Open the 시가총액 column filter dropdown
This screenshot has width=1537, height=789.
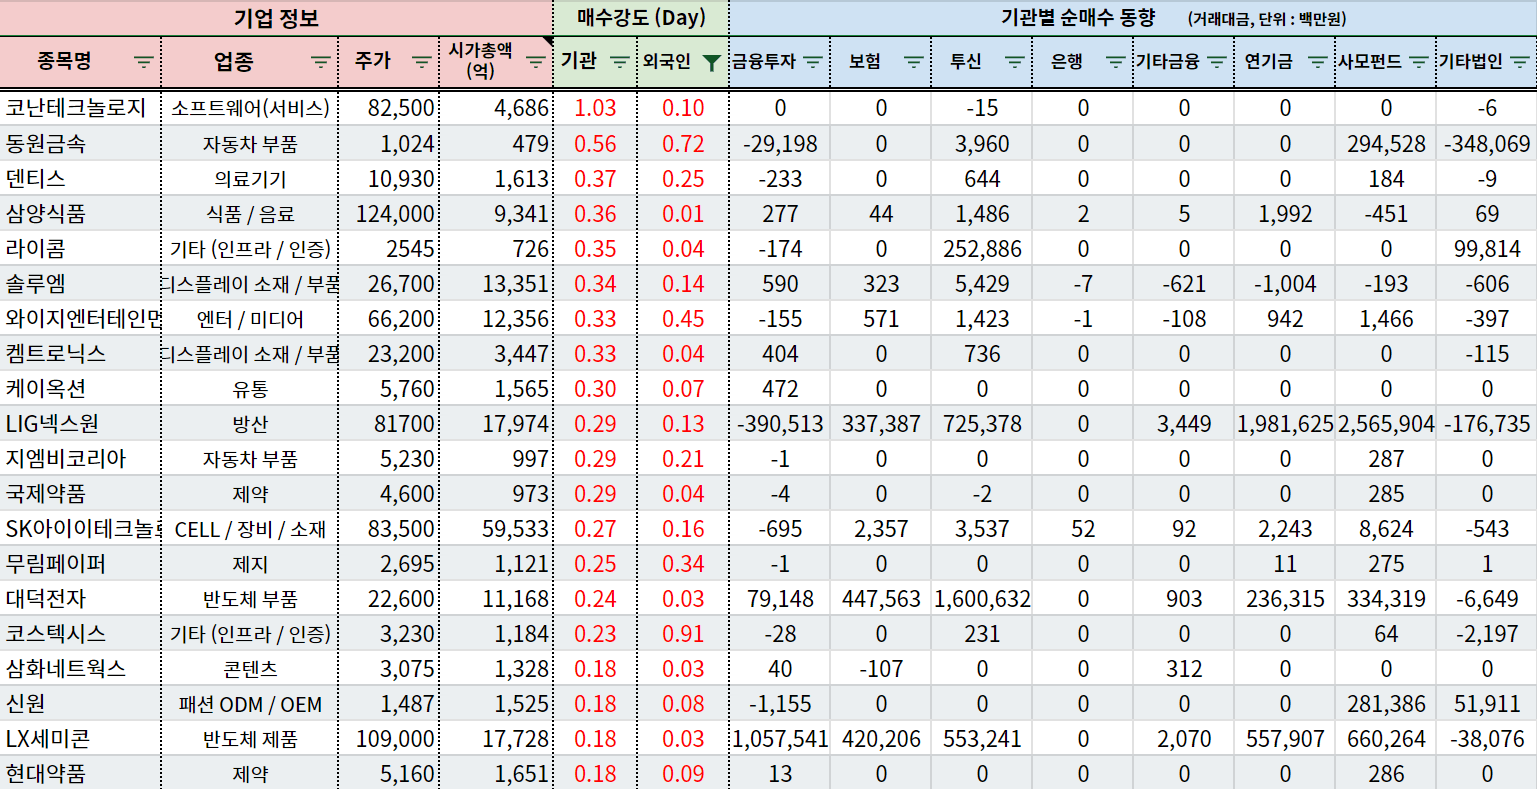536,62
